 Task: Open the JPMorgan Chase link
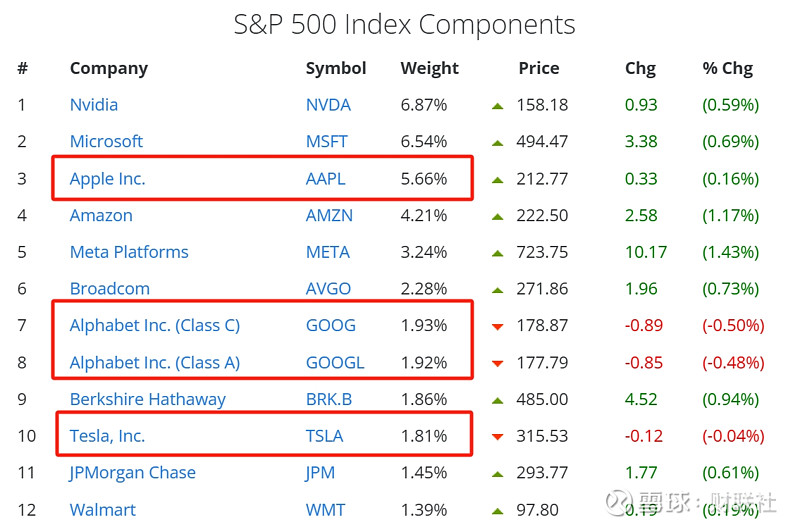pos(132,472)
